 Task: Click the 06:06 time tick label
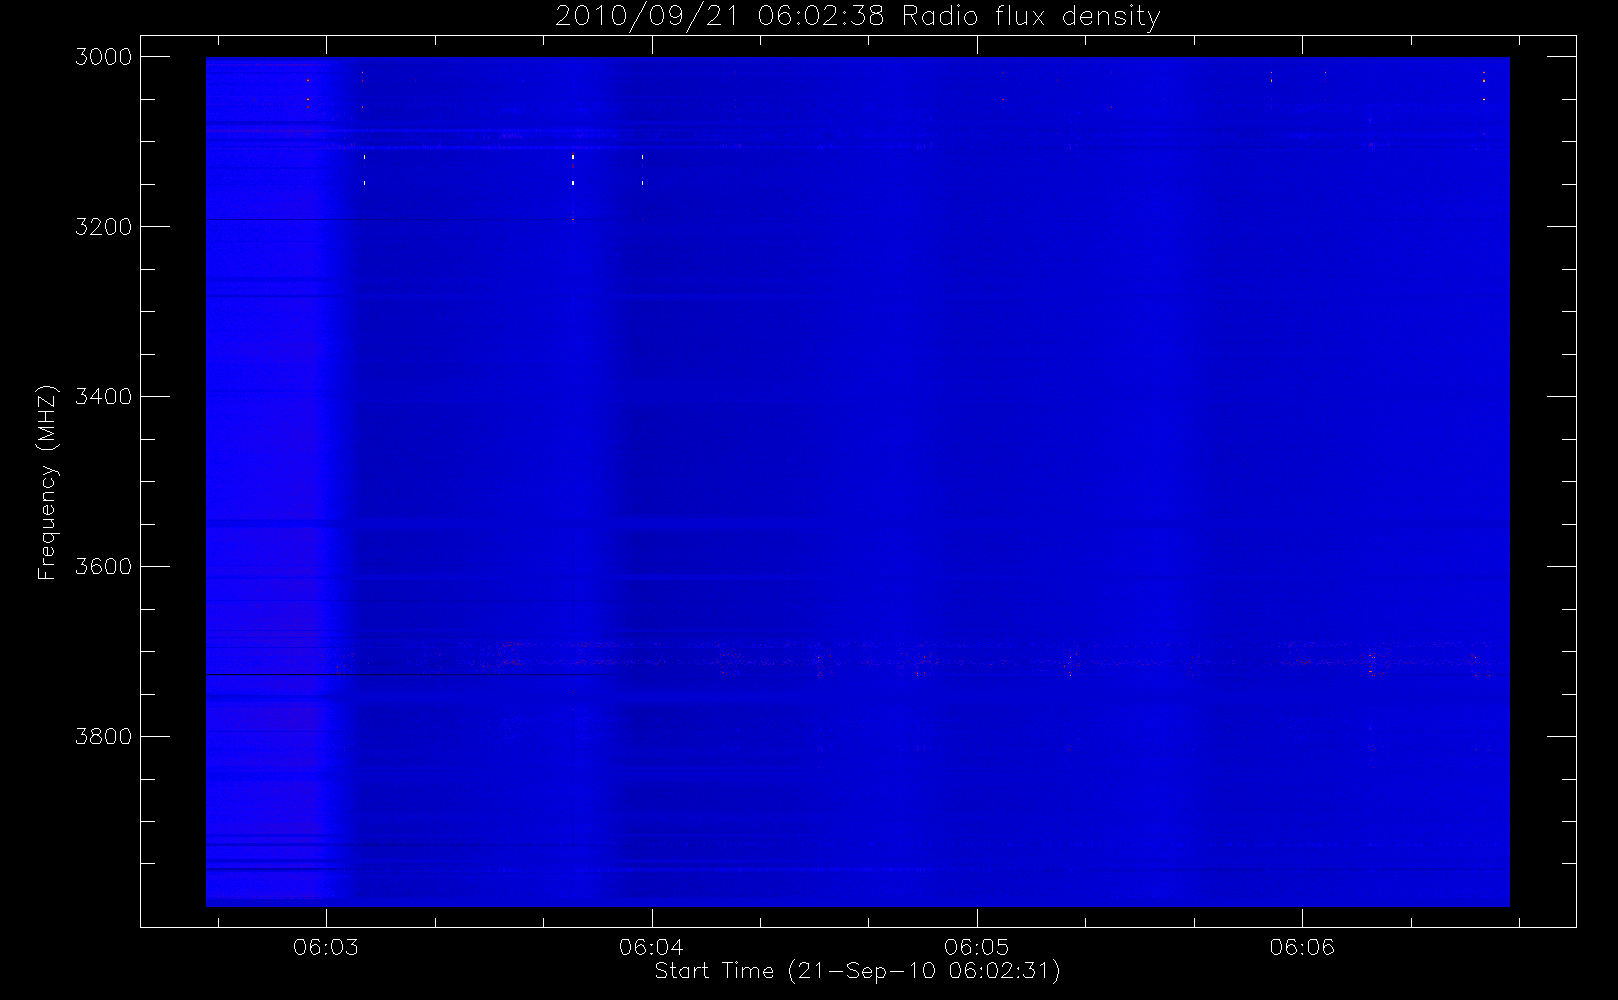click(x=1302, y=947)
